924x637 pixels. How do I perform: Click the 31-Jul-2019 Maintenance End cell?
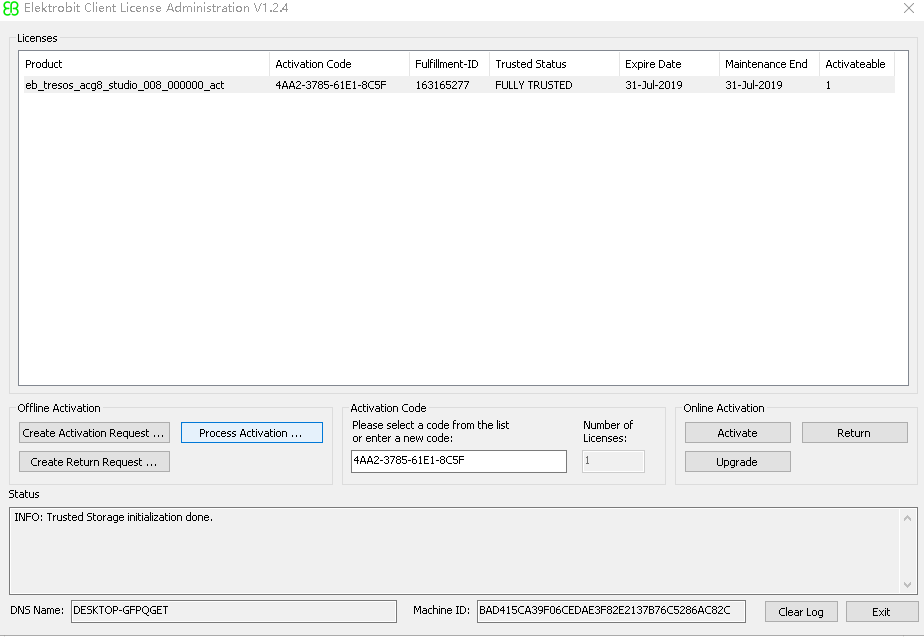point(754,85)
